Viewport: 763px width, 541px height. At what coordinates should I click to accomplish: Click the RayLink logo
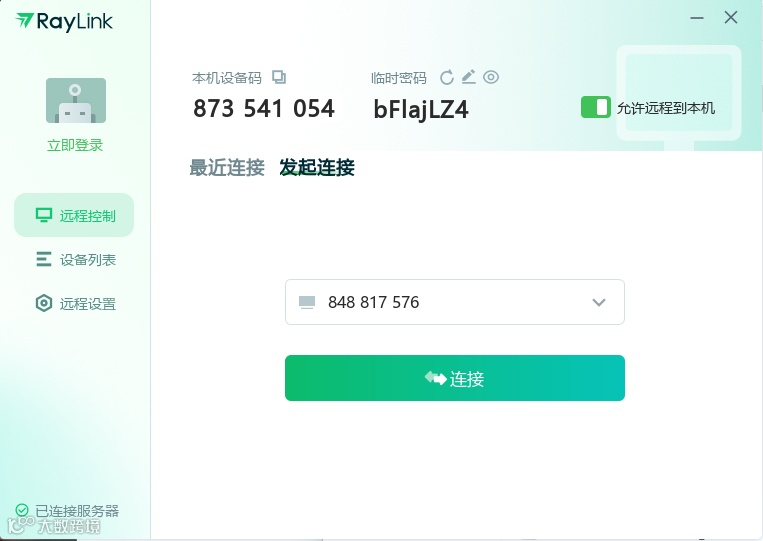[x=64, y=21]
